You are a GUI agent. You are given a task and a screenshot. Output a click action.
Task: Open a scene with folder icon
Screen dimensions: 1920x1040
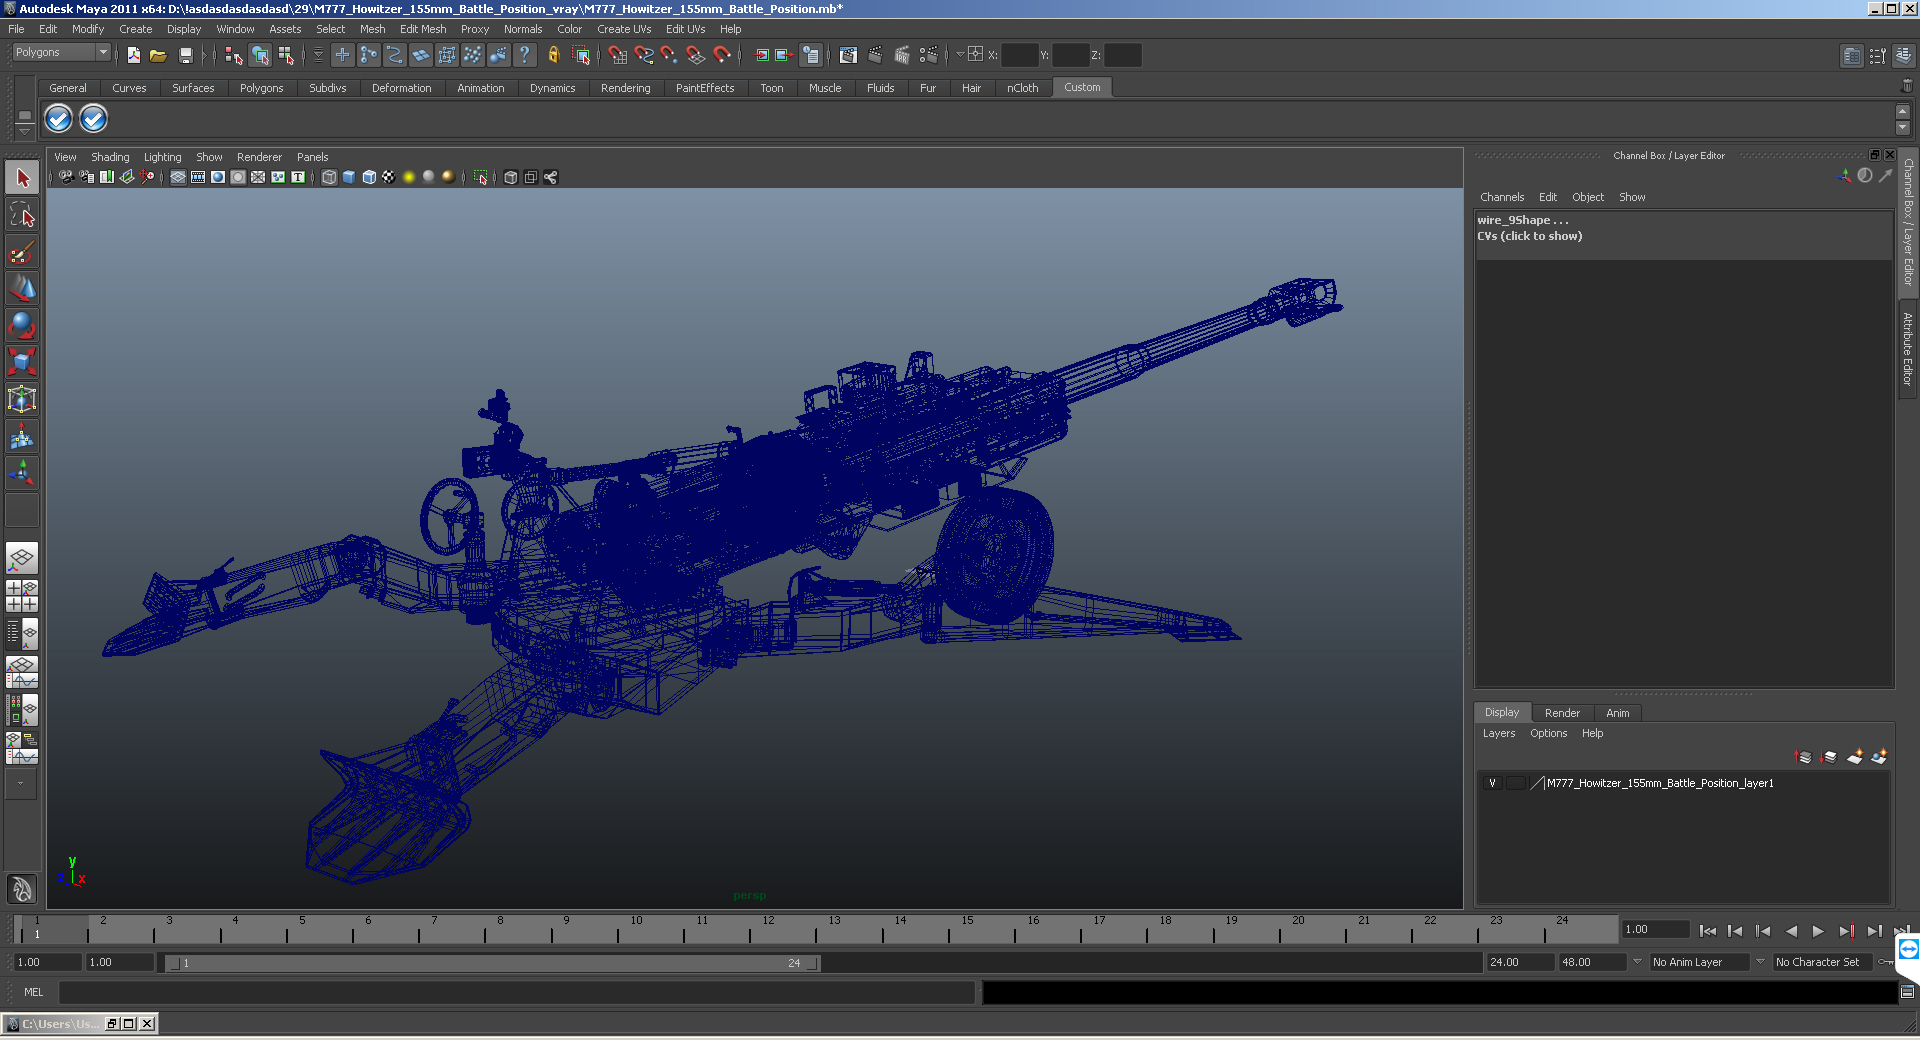point(158,55)
